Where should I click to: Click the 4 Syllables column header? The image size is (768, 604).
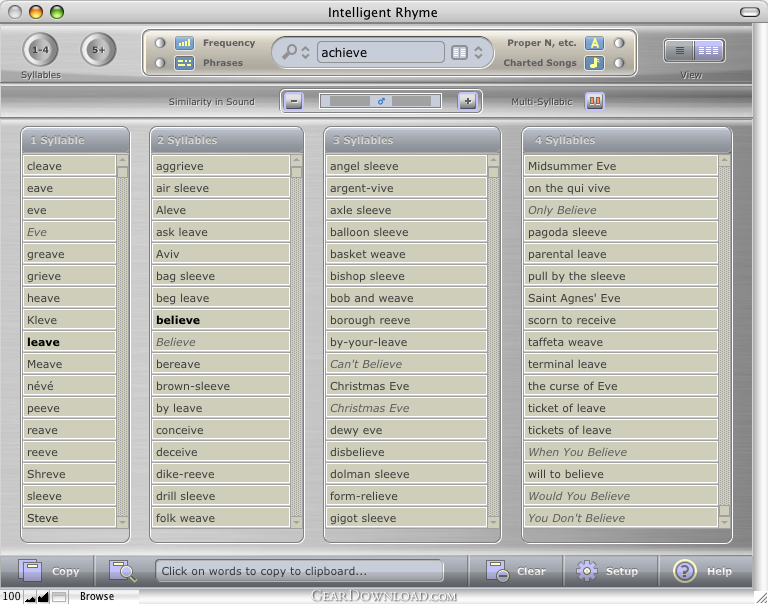626,140
